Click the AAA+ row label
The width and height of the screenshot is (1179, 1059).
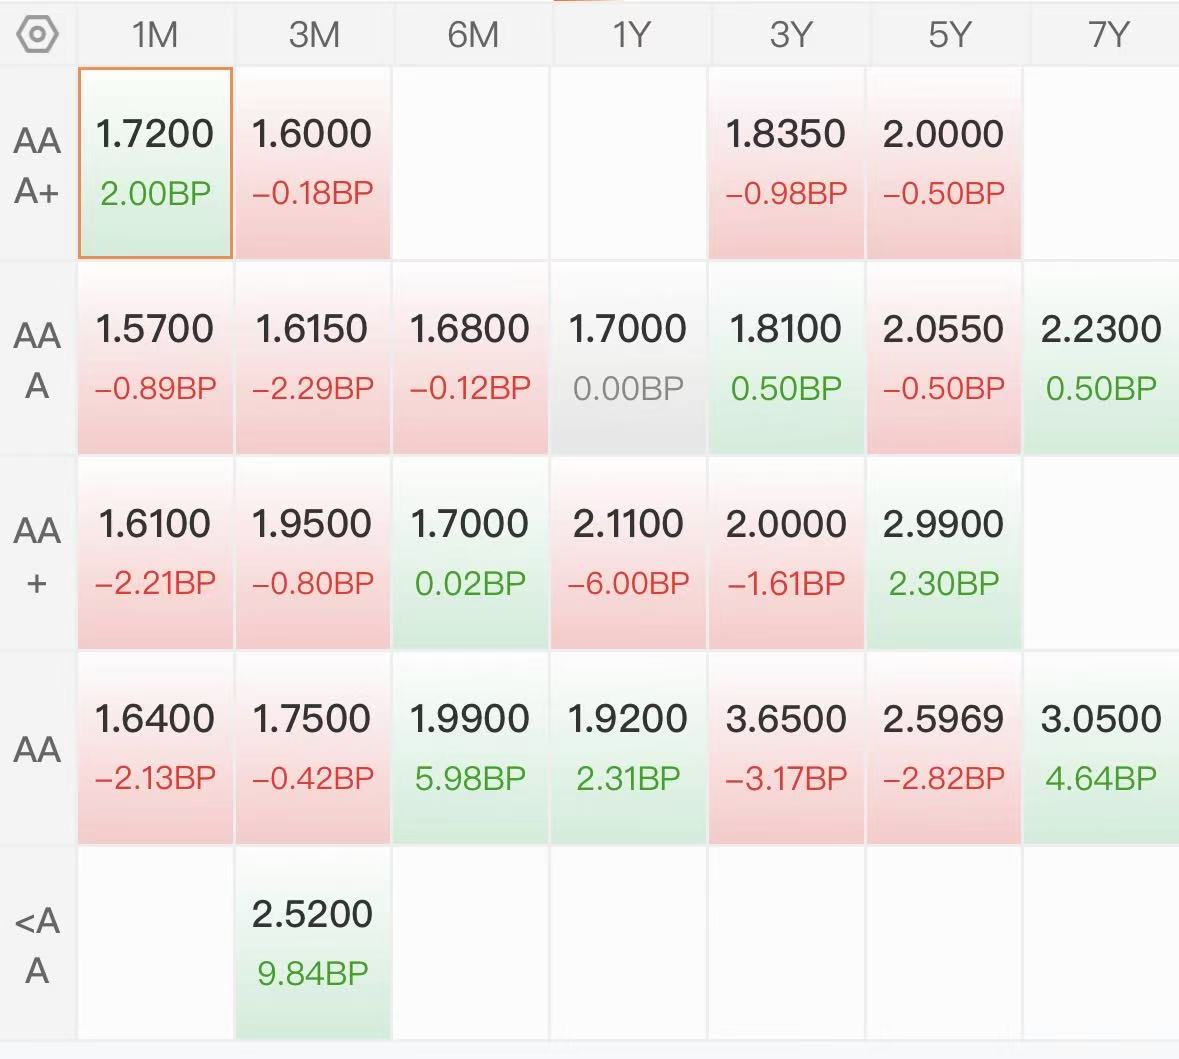(x=37, y=165)
